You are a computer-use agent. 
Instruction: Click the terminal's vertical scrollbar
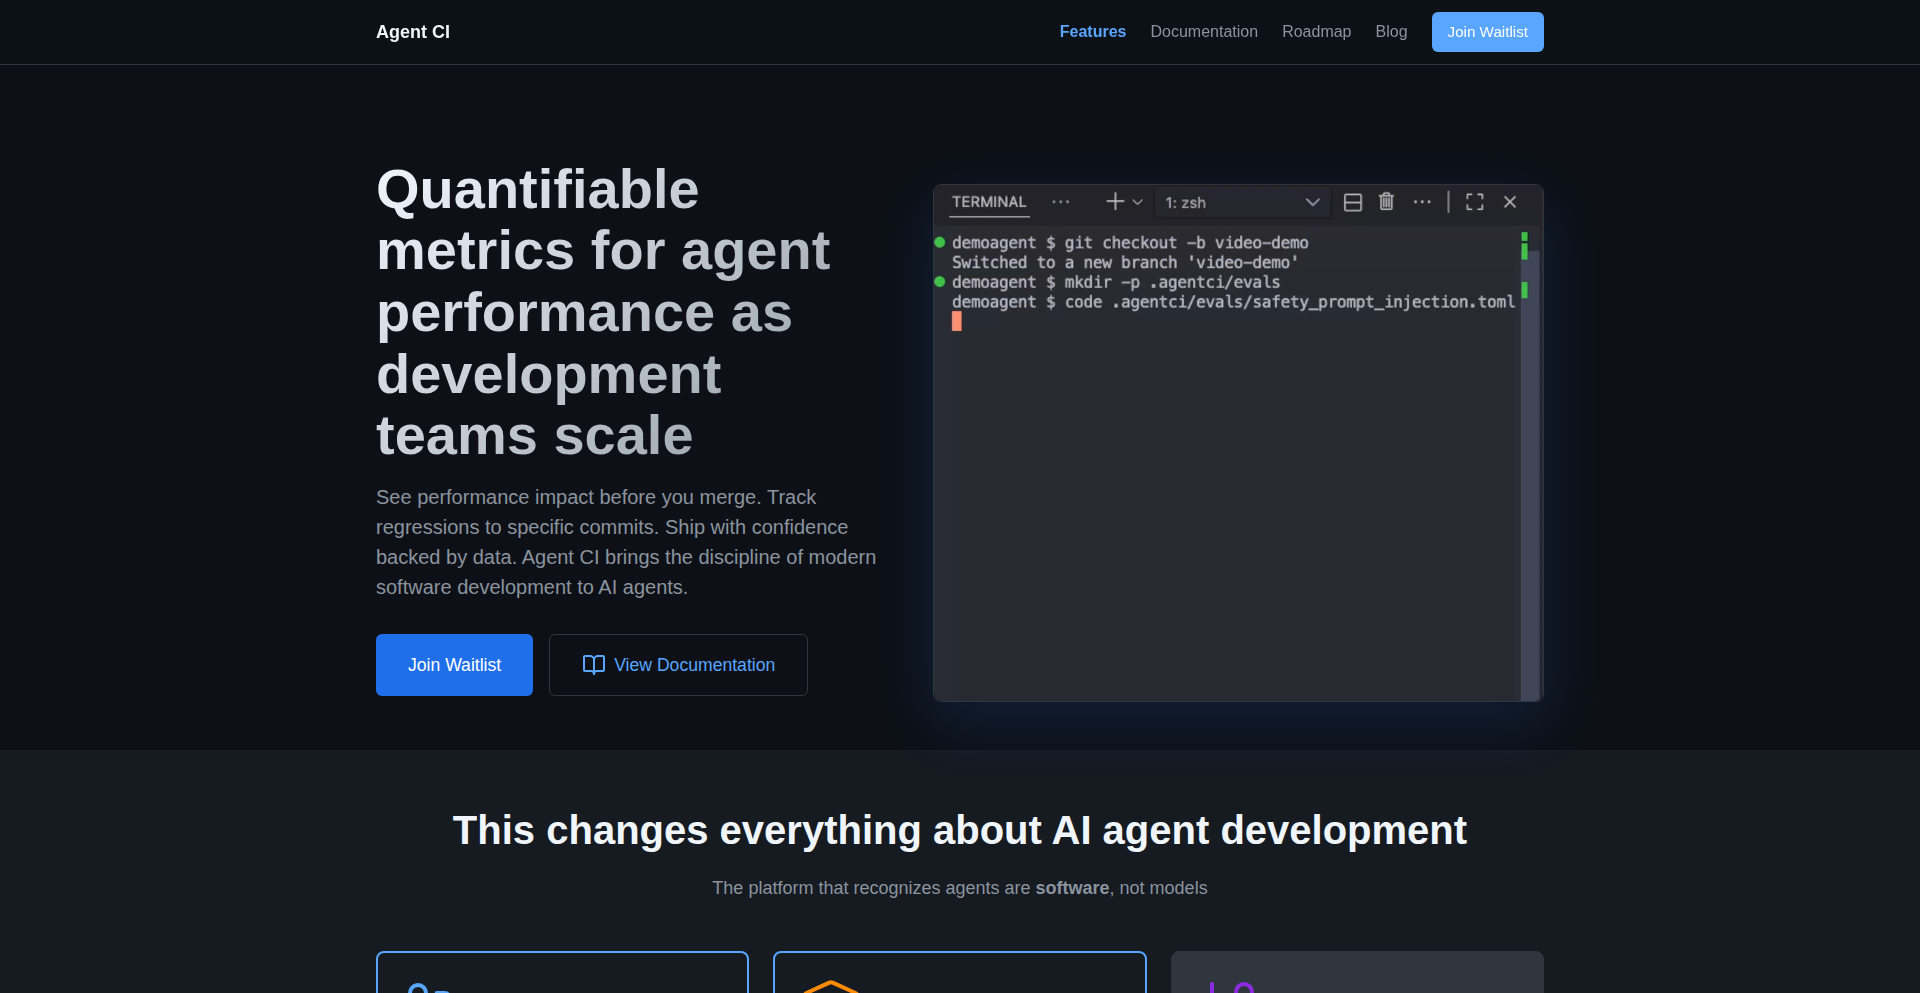click(1530, 470)
